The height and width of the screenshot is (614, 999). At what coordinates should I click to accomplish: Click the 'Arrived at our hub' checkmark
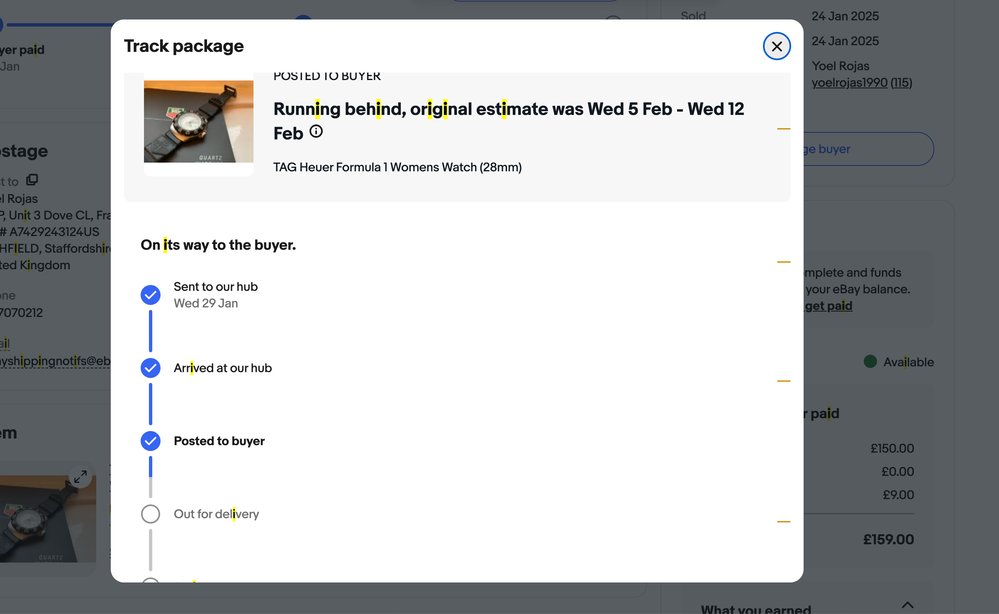pyautogui.click(x=150, y=368)
